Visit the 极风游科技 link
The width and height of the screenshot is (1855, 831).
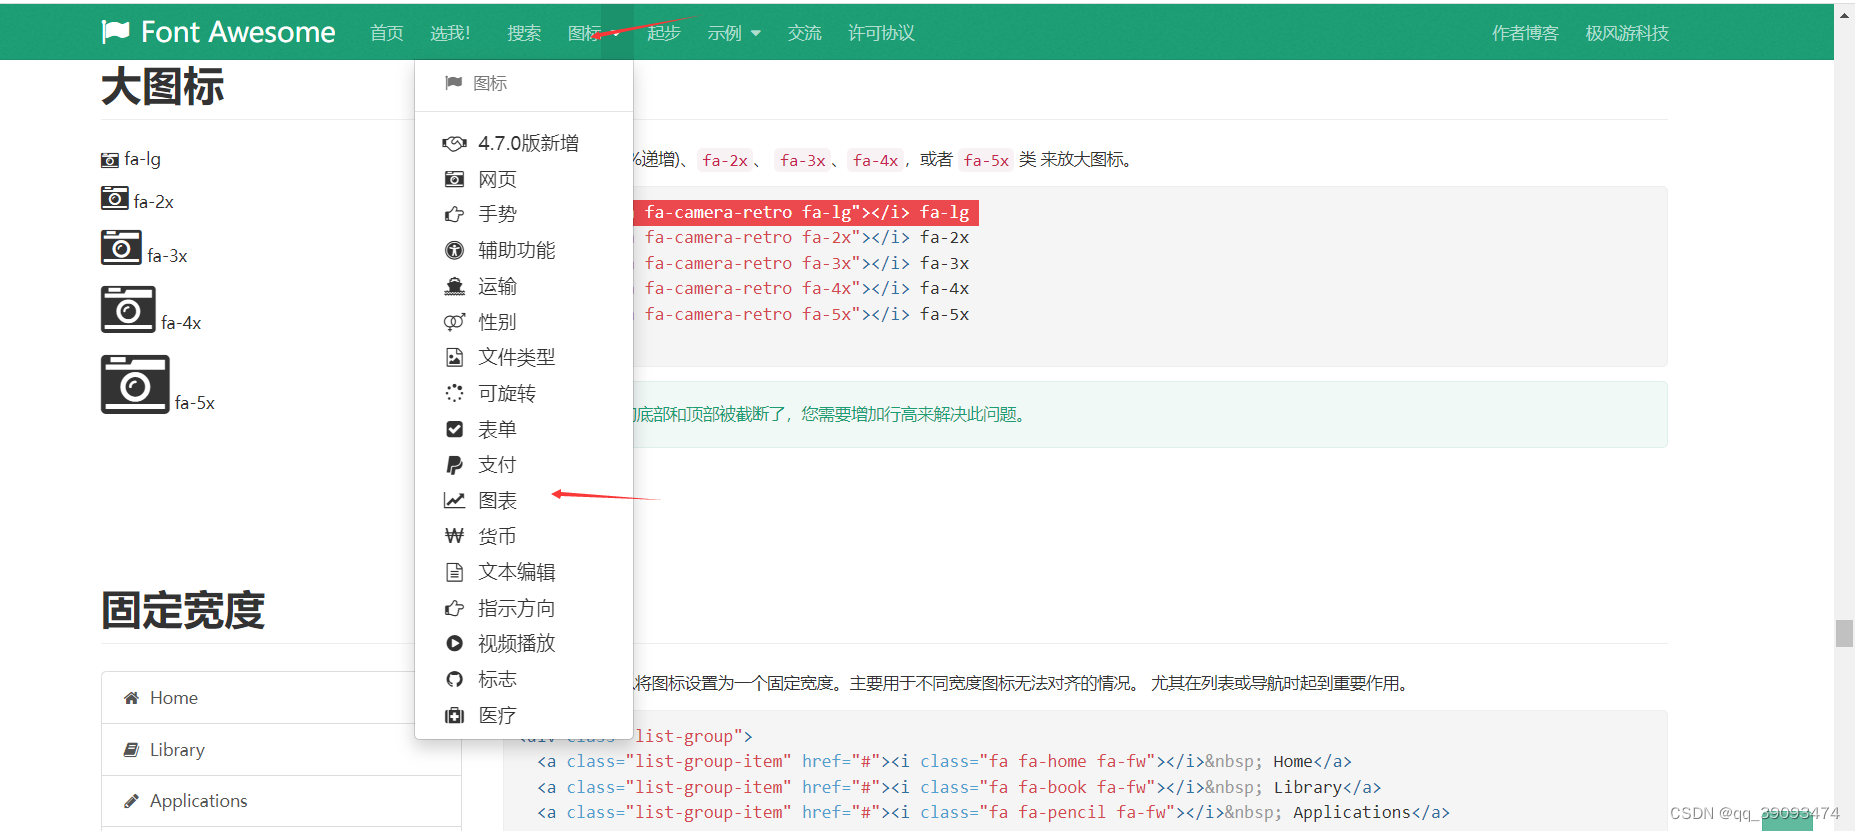tap(1627, 33)
